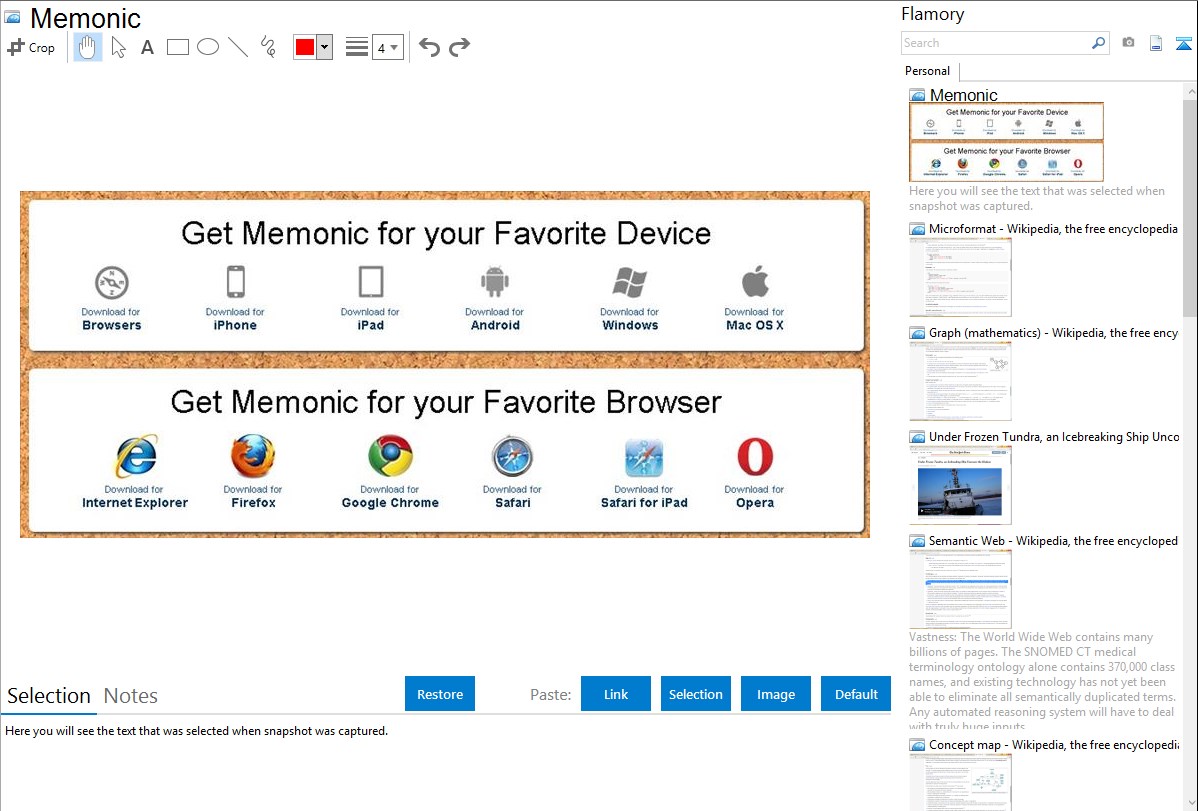Open the Selection tab
The height and width of the screenshot is (811, 1198).
point(49,696)
